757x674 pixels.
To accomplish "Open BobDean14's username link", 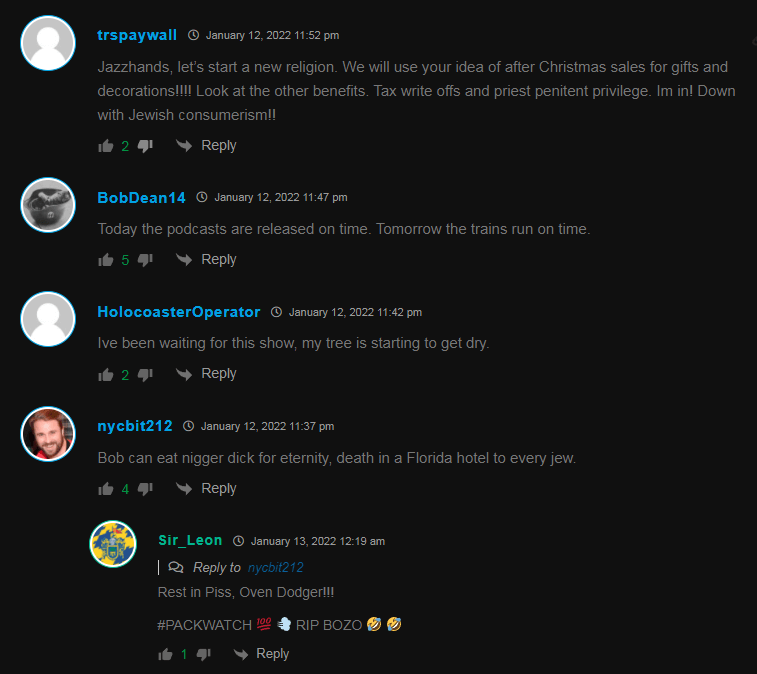I will click(x=141, y=197).
